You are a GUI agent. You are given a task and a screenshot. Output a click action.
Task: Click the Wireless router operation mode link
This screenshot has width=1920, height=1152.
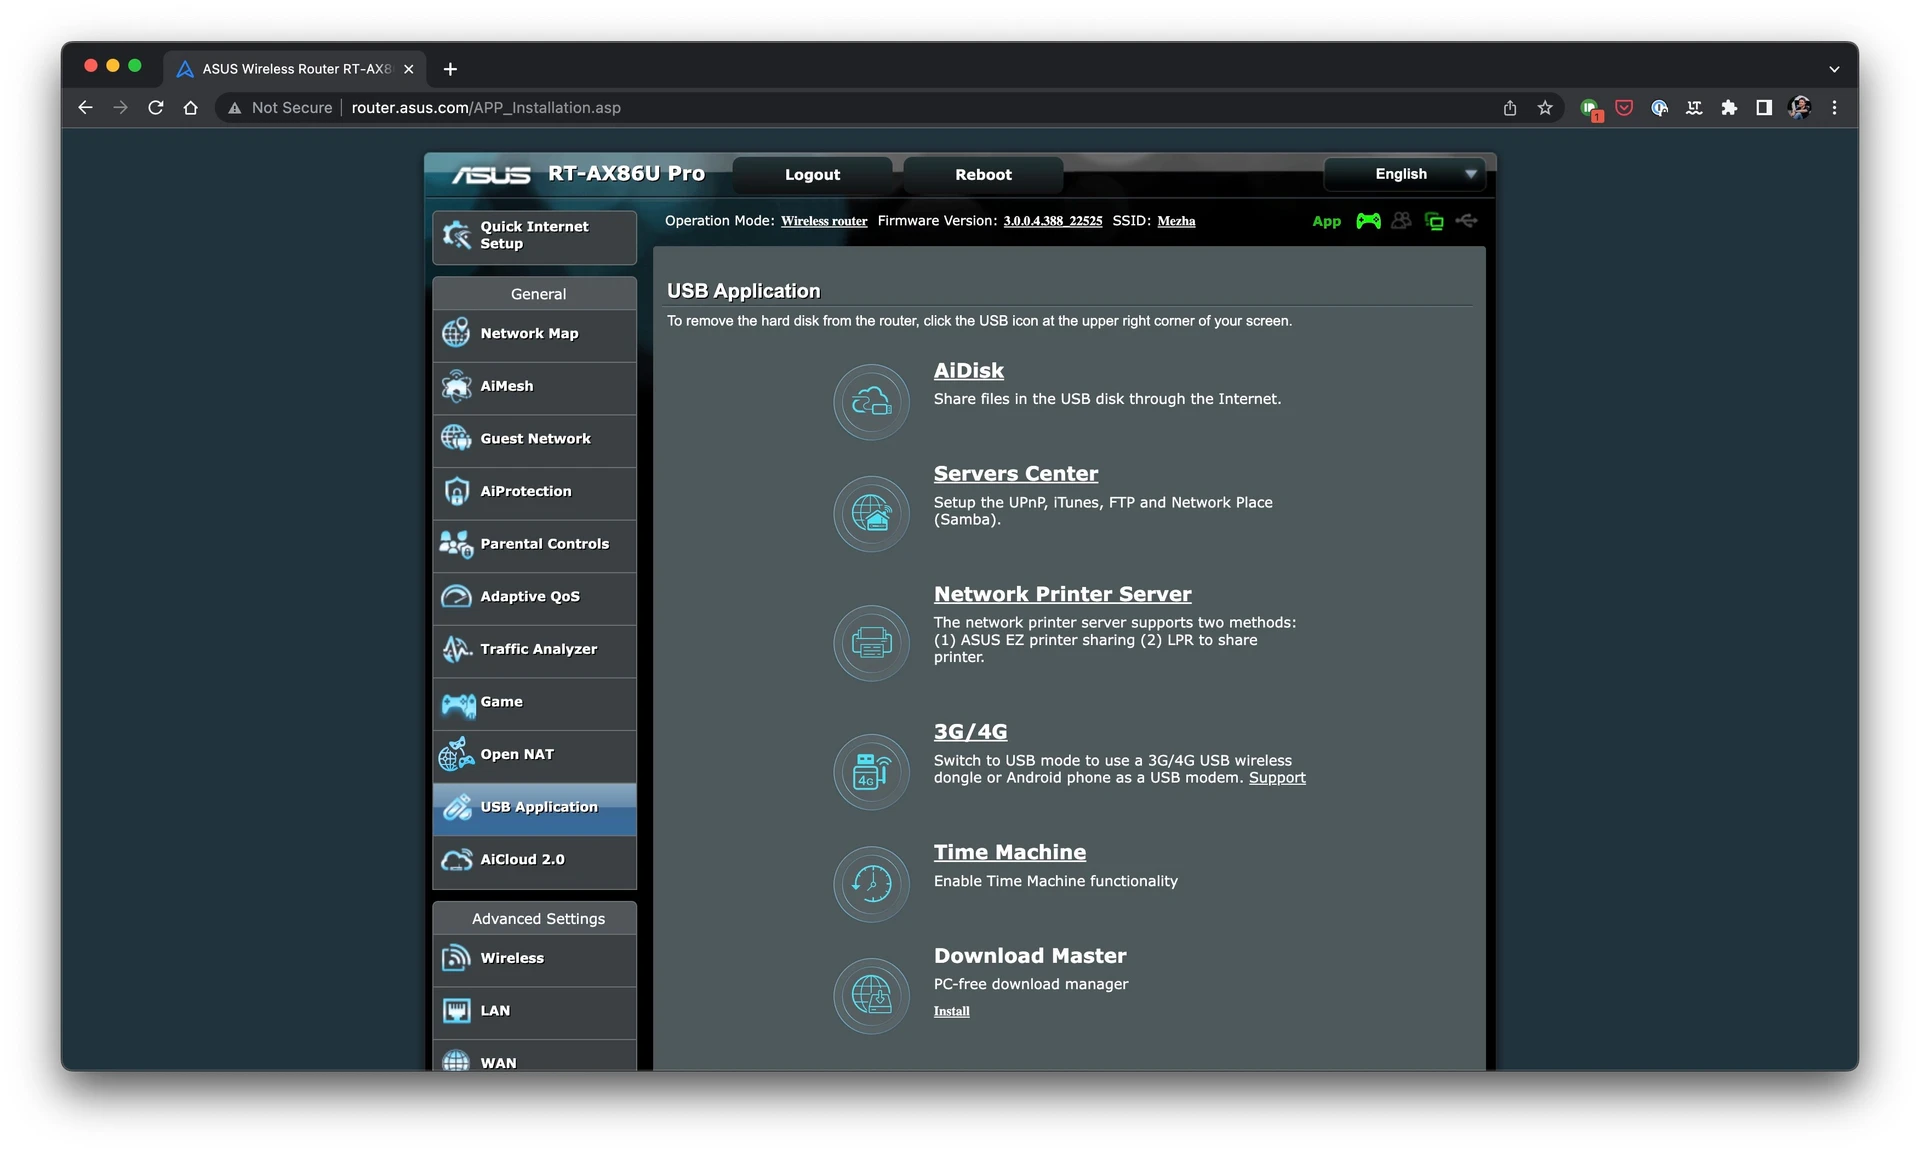click(824, 221)
